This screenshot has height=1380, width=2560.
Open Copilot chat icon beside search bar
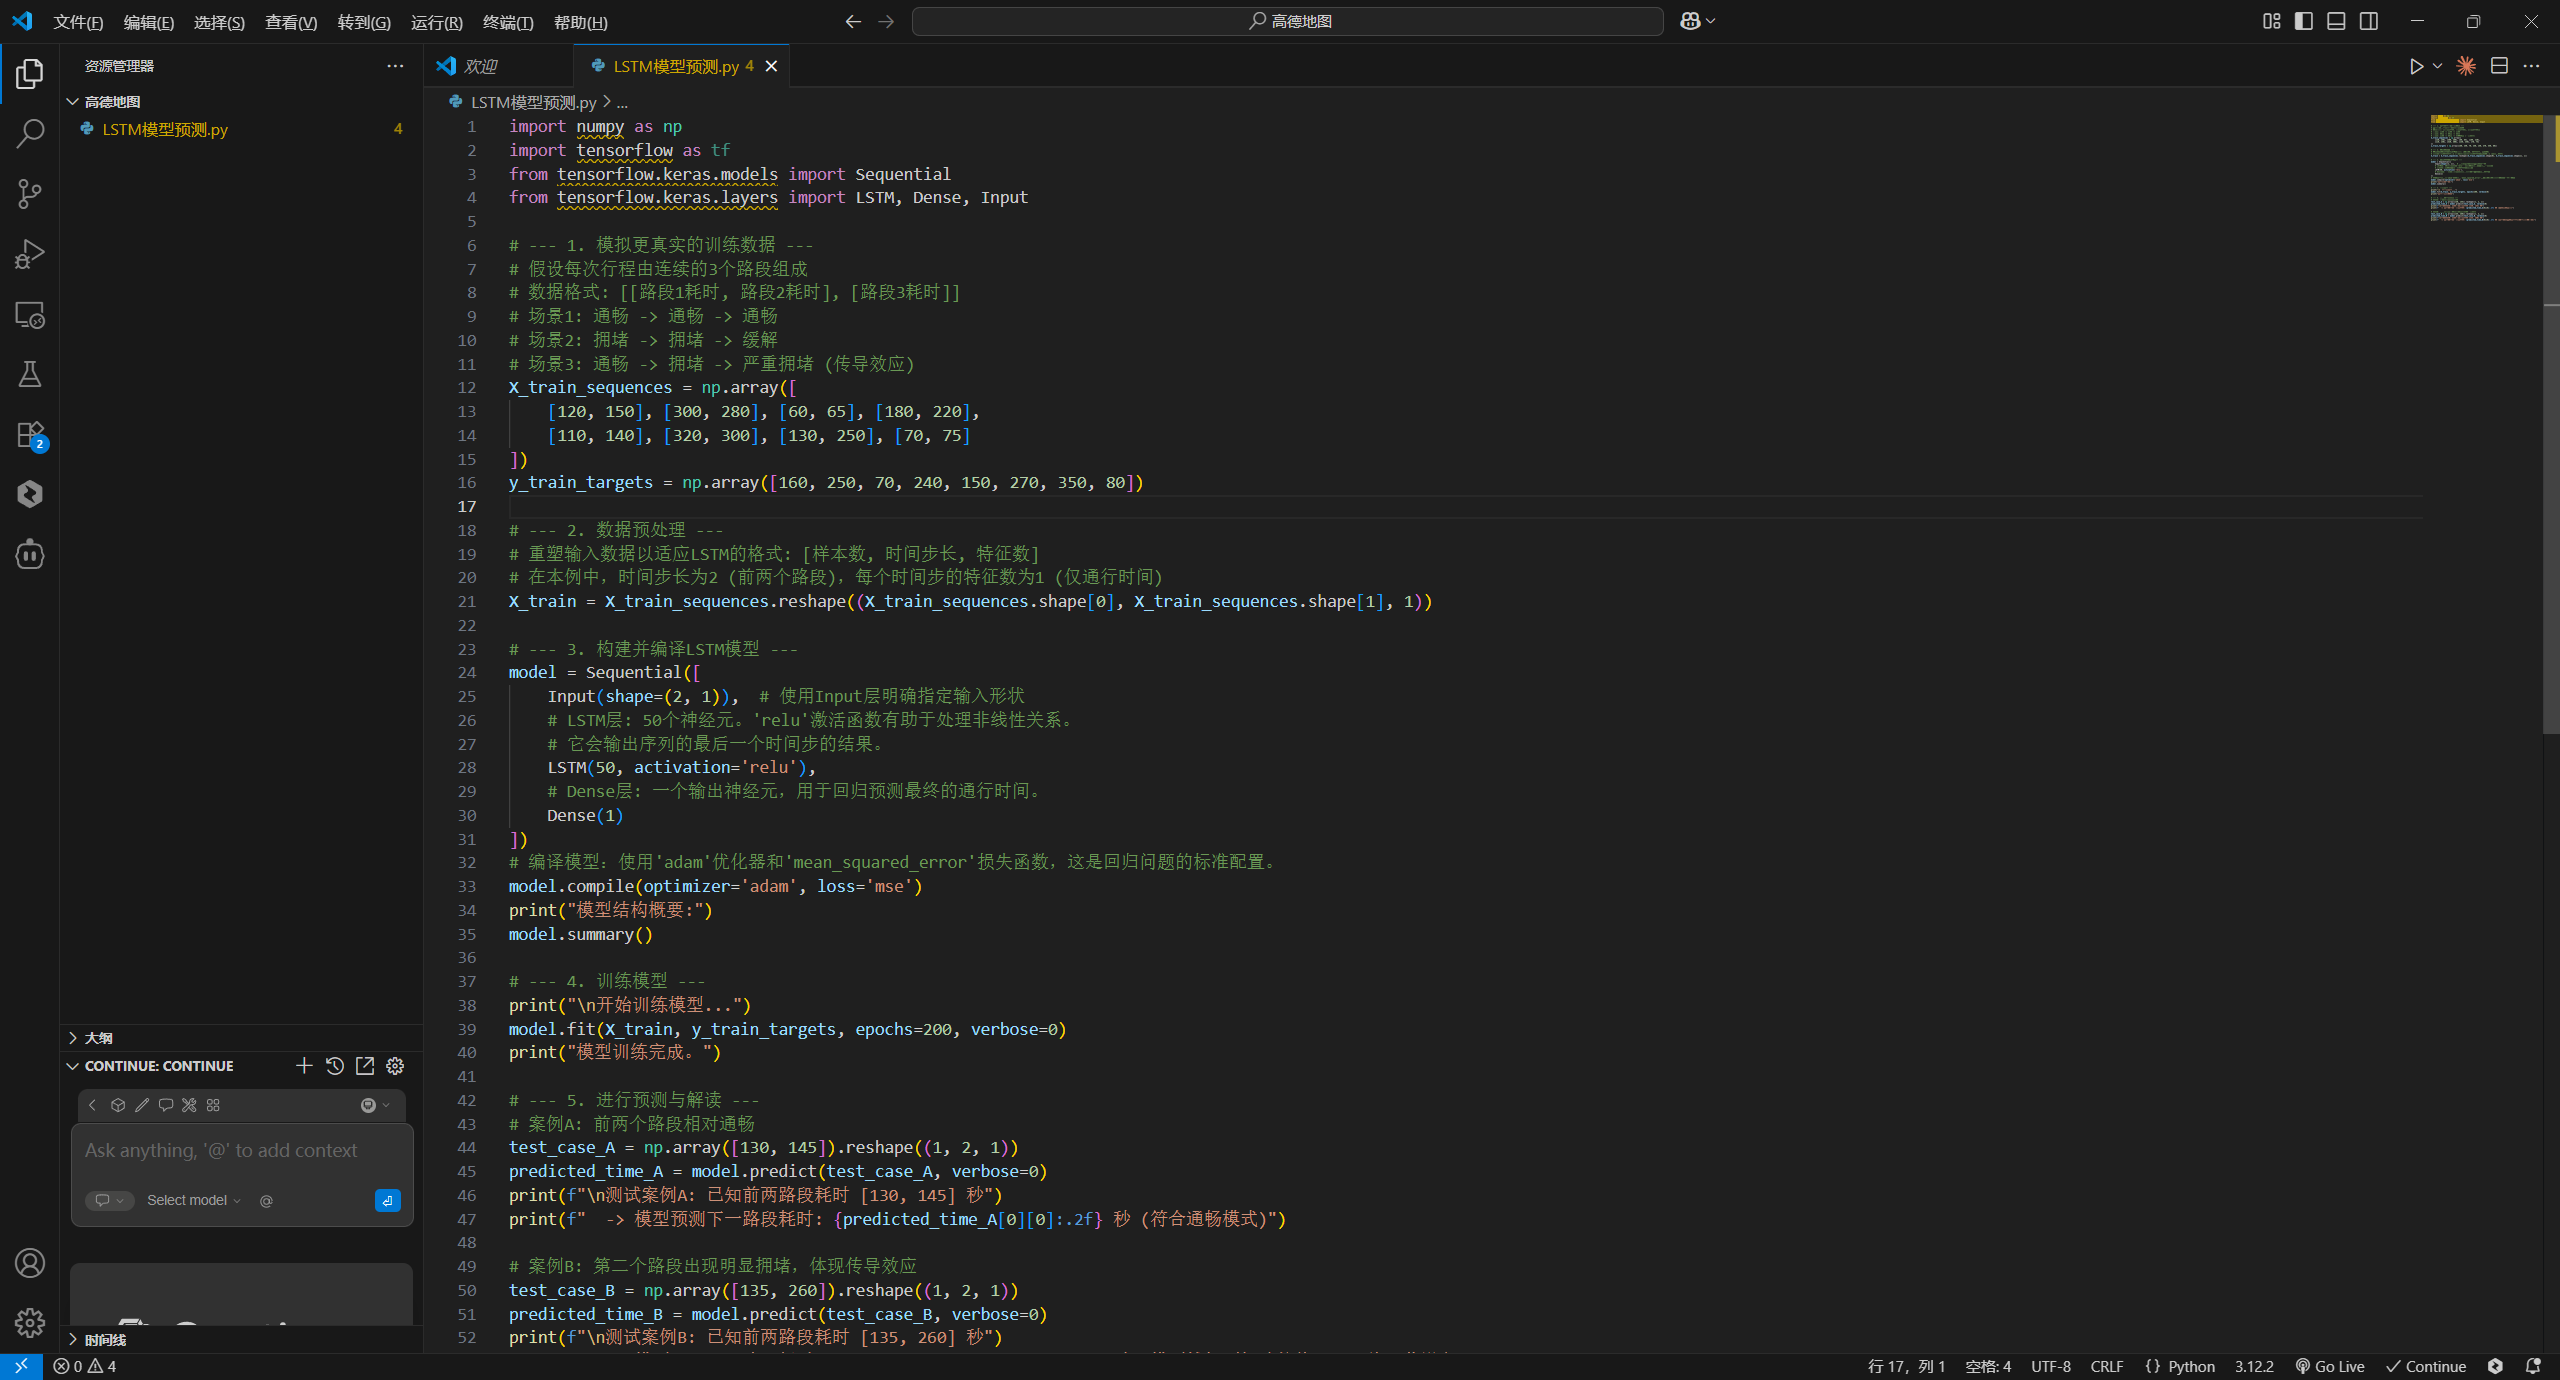pos(1690,21)
